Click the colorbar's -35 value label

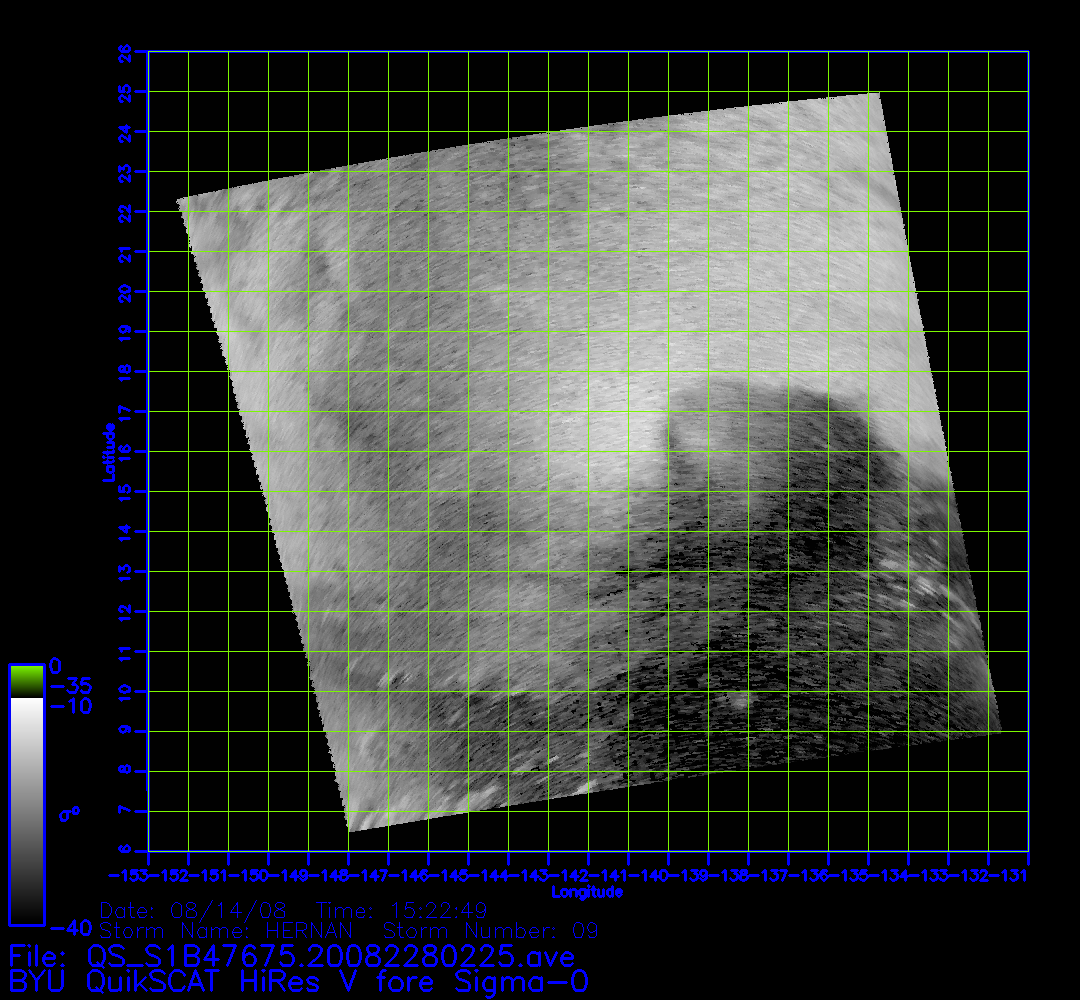[x=71, y=687]
